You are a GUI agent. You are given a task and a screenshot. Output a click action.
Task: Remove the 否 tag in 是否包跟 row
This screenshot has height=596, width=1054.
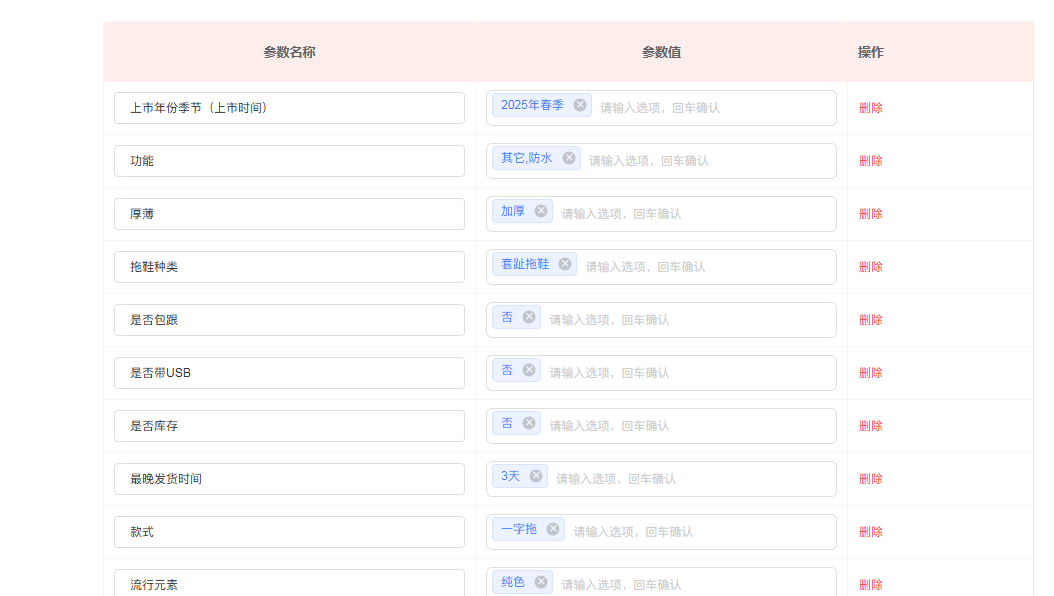tap(529, 317)
